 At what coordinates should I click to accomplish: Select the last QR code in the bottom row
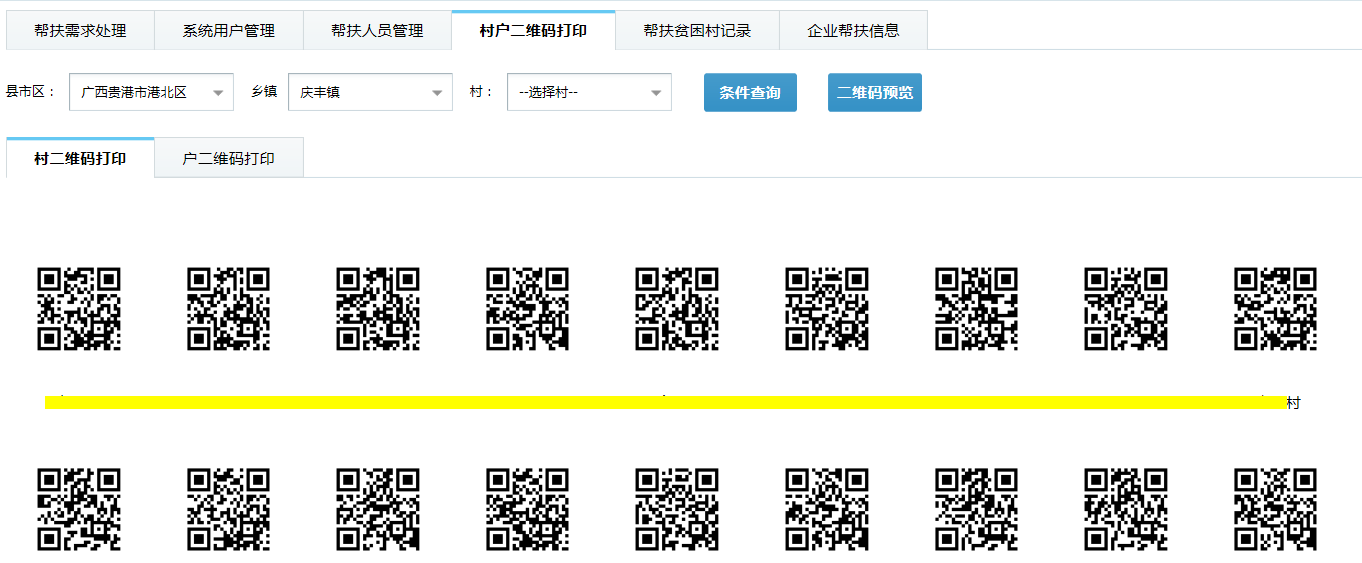pos(1275,509)
